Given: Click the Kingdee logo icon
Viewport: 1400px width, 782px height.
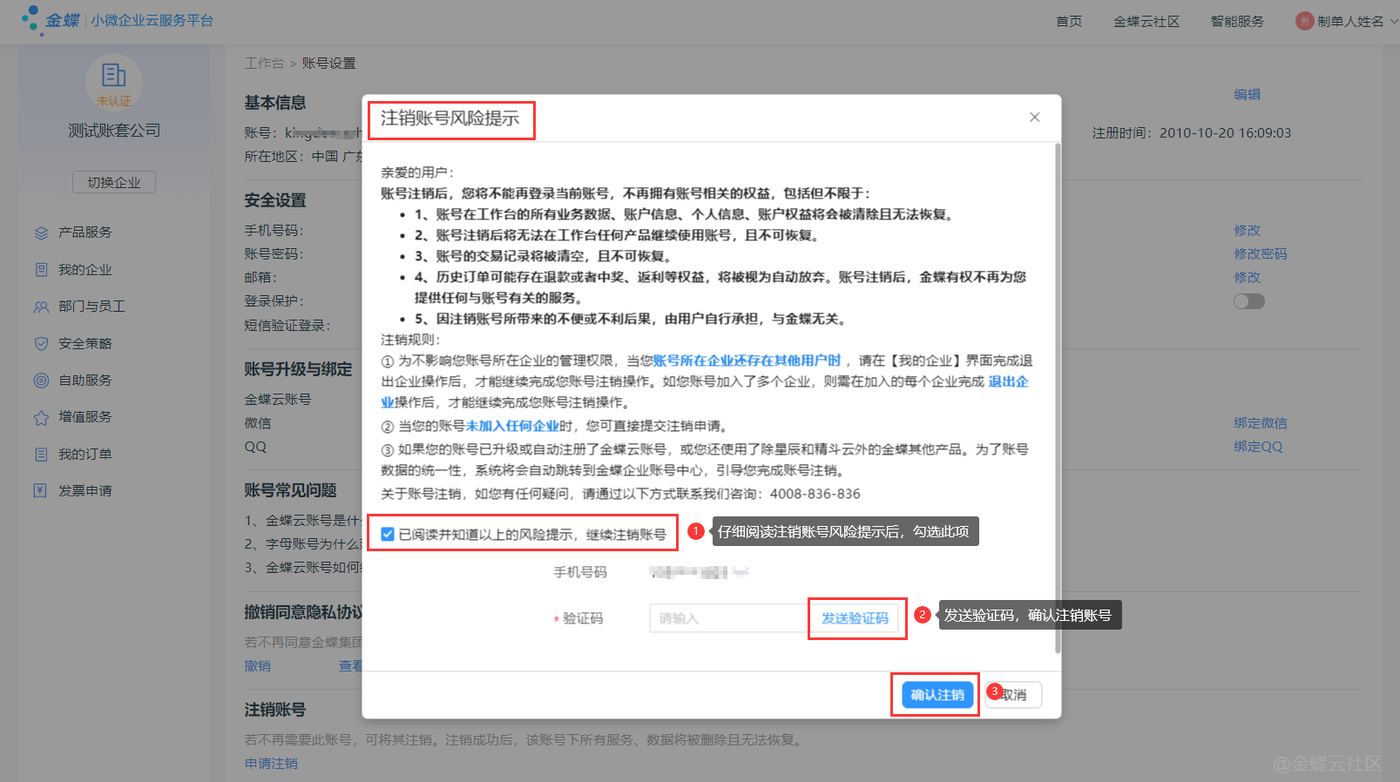Looking at the screenshot, I should (33, 19).
